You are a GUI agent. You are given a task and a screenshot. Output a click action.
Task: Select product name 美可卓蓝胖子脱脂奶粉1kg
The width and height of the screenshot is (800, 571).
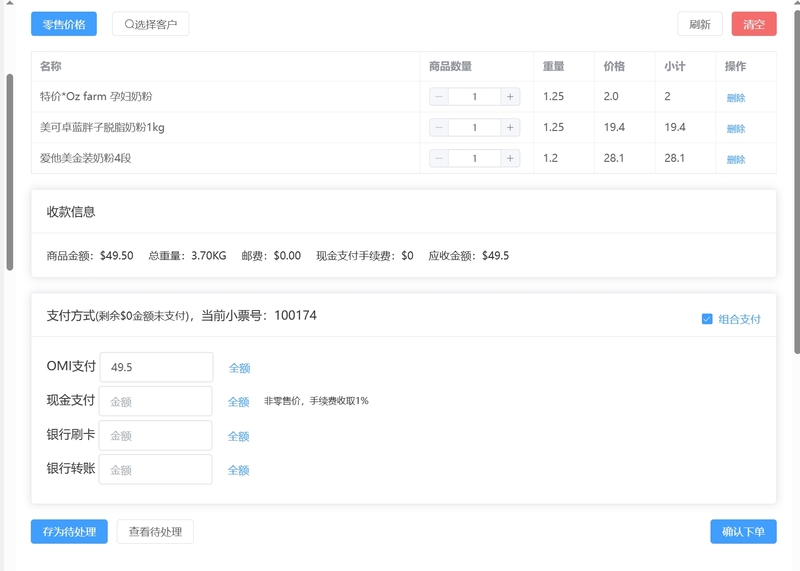point(102,128)
